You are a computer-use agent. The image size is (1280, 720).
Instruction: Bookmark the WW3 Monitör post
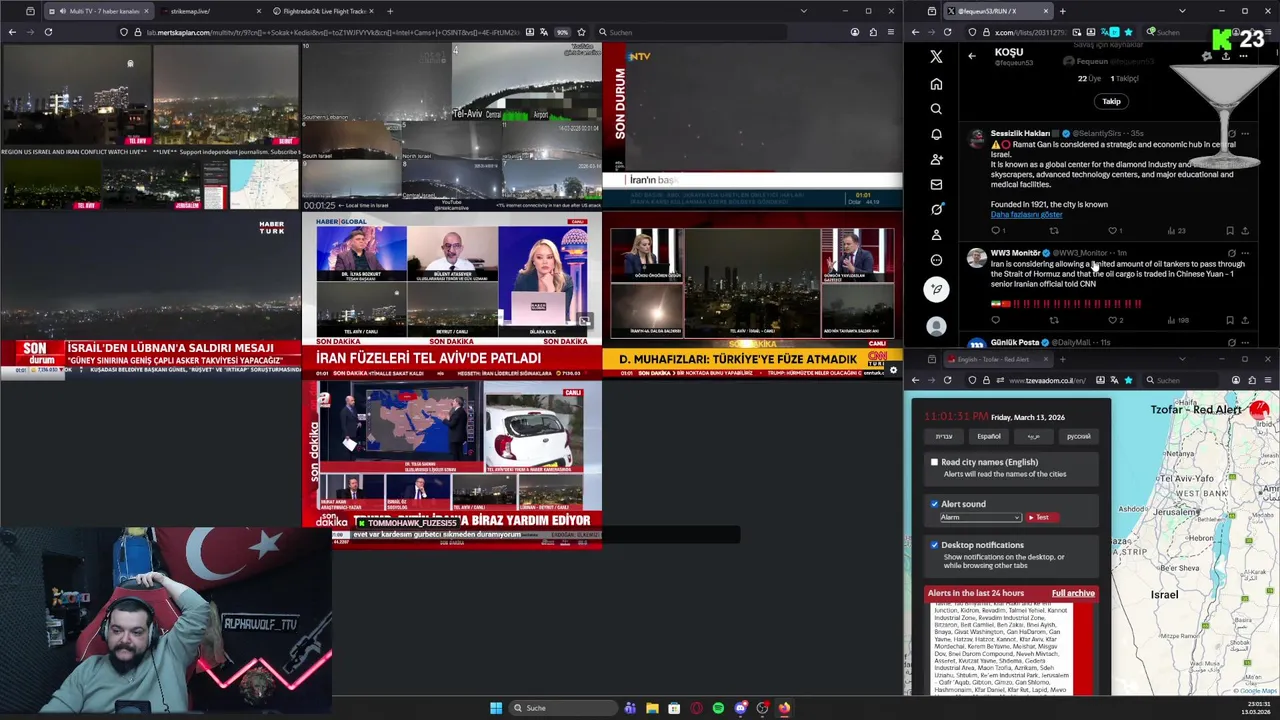point(1229,320)
